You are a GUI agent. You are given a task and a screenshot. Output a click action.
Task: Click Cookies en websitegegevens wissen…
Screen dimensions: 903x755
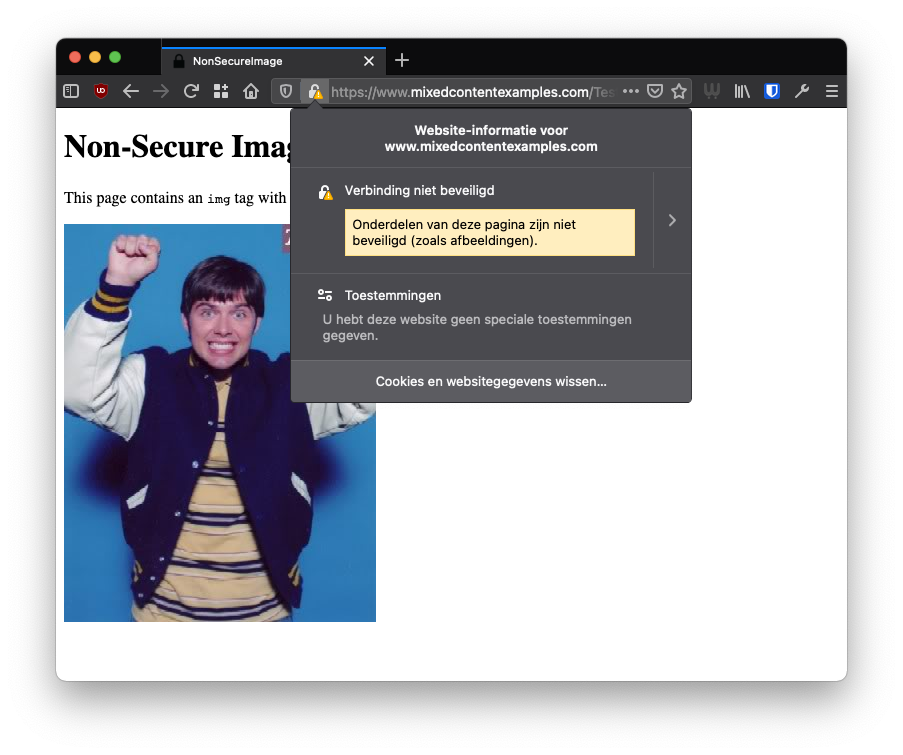click(x=491, y=381)
